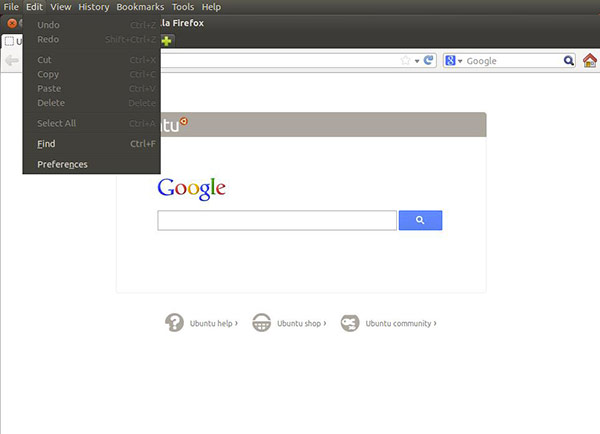Screen dimensions: 600x434
Task: Click the Ubuntu community icon
Action: point(350,323)
